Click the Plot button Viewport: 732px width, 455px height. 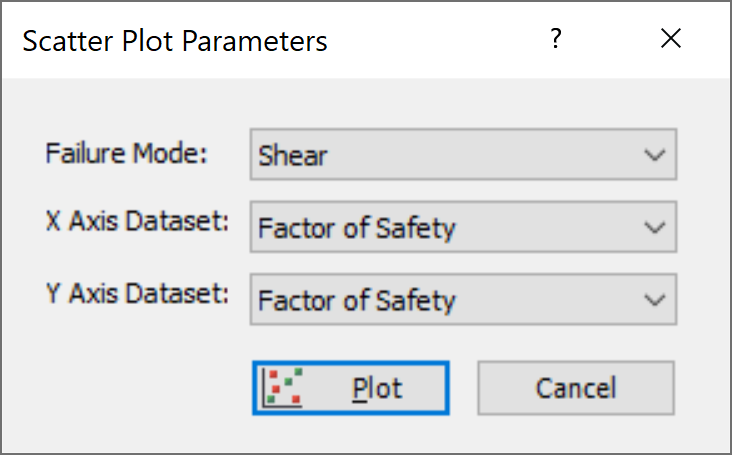(x=351, y=388)
